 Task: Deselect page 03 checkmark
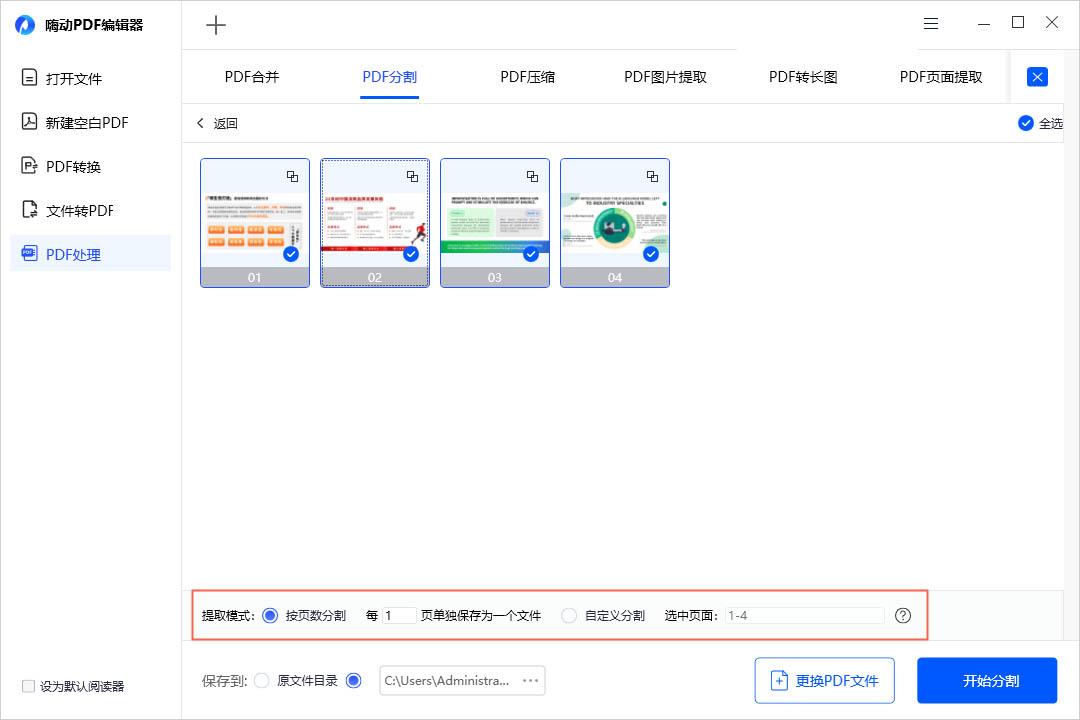tap(530, 254)
